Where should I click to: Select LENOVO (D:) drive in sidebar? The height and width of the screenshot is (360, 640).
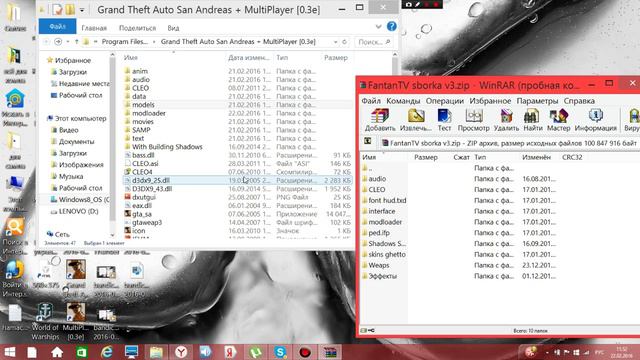(x=73, y=211)
